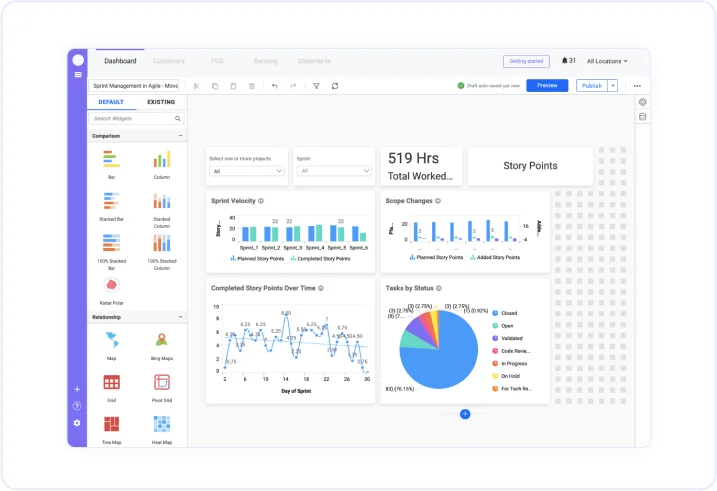Click the copy toolbar icon
The height and width of the screenshot is (491, 717).
[x=215, y=86]
